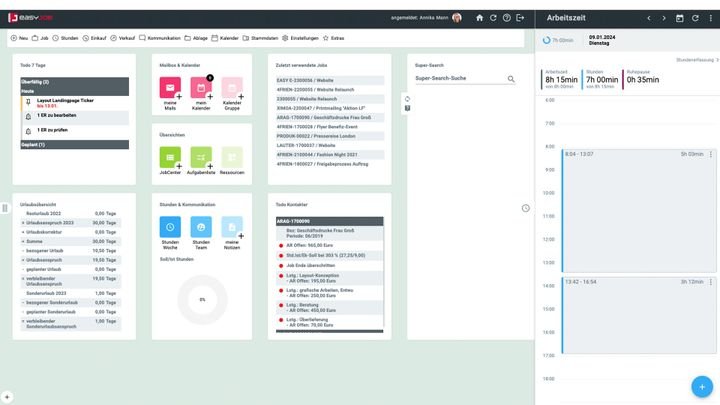Open job PRODUK-00022 / Pressereise London
This screenshot has width=720, height=405.
pyautogui.click(x=330, y=136)
